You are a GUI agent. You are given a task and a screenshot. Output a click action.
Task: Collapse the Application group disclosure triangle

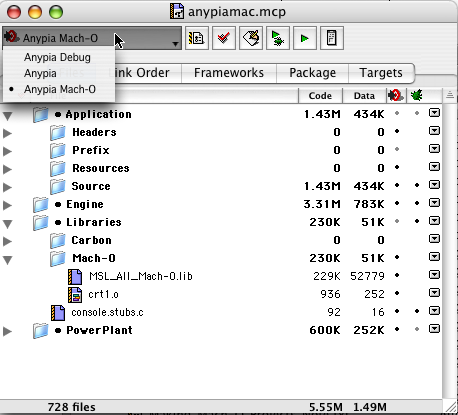[x=8, y=116]
